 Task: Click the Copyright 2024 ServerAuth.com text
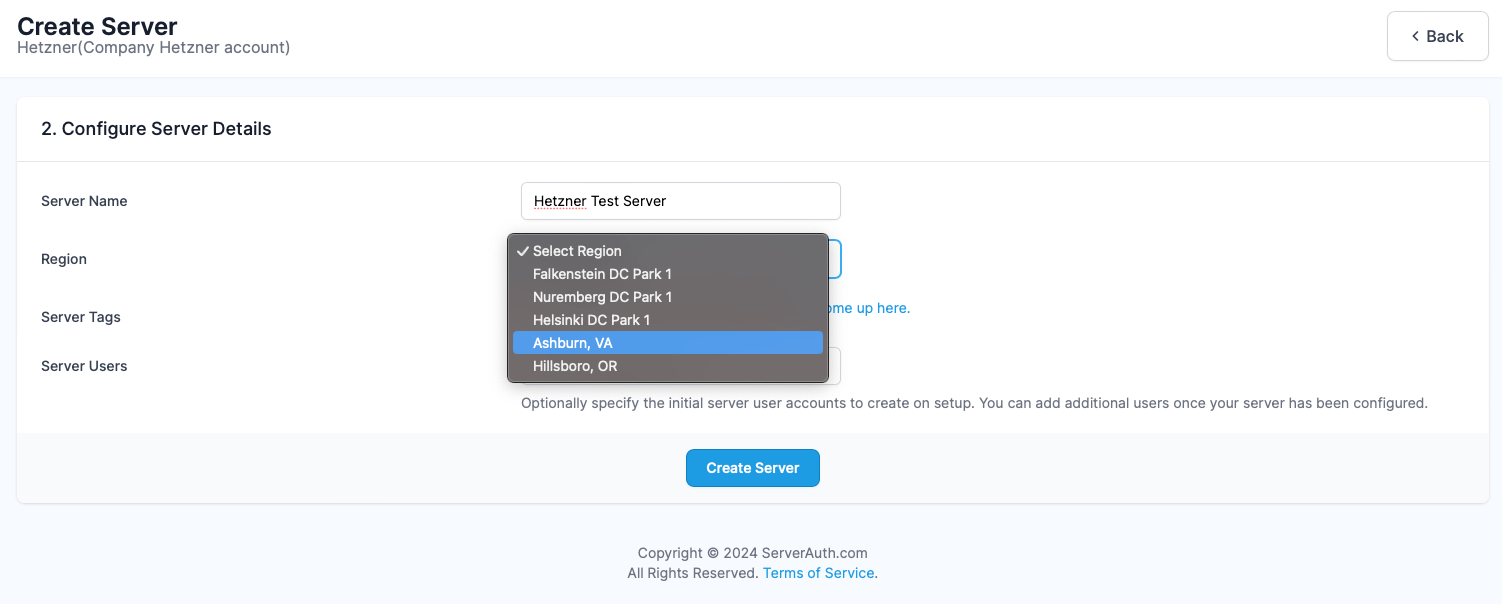pos(753,553)
